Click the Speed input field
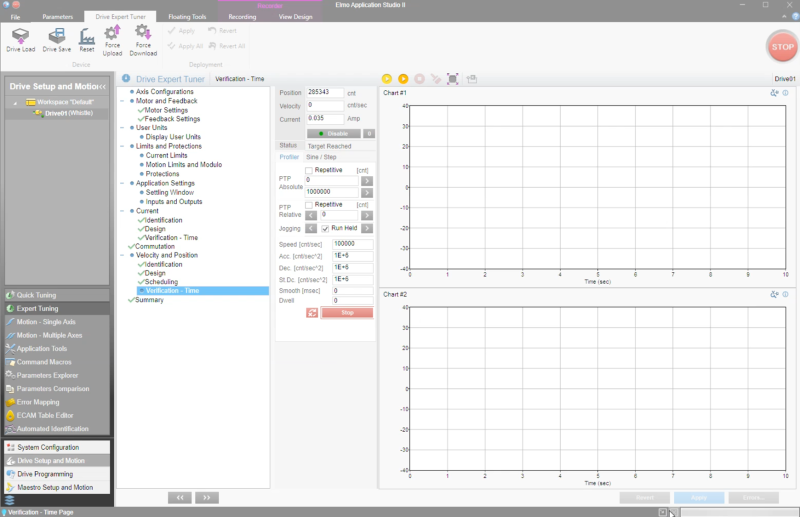Image resolution: width=800 pixels, height=517 pixels. 353,244
